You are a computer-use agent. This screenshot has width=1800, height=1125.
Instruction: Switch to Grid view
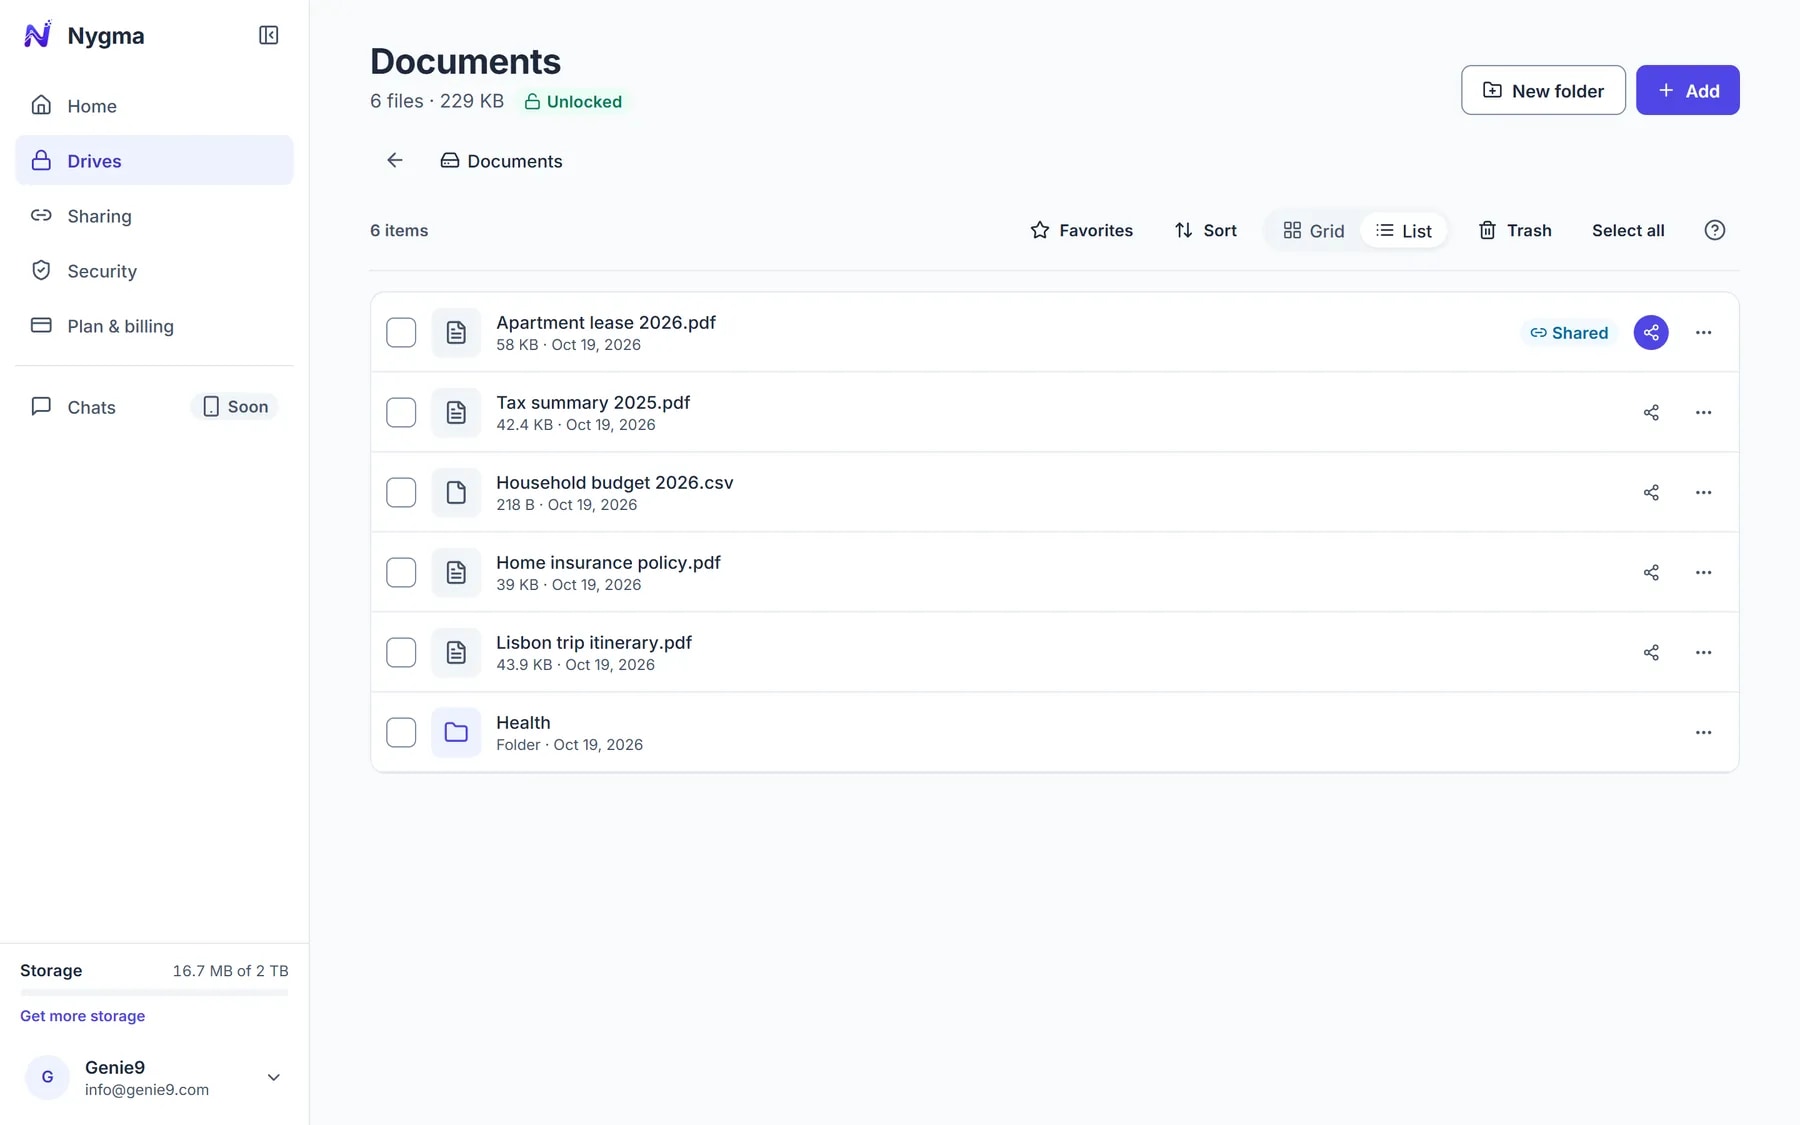pos(1313,230)
